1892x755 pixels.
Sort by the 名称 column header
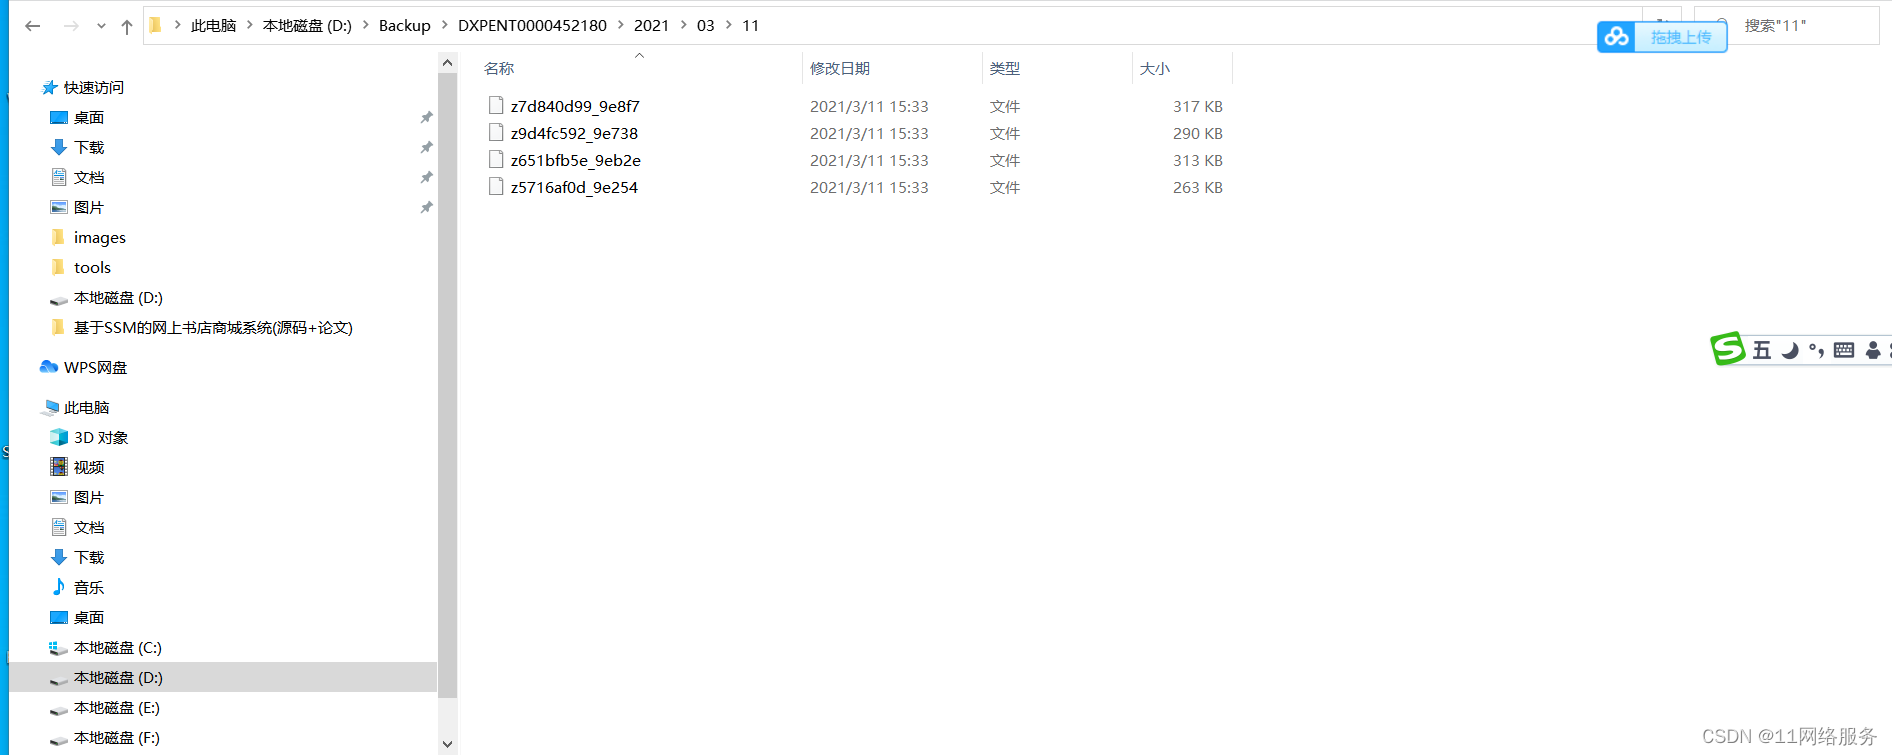(x=499, y=68)
